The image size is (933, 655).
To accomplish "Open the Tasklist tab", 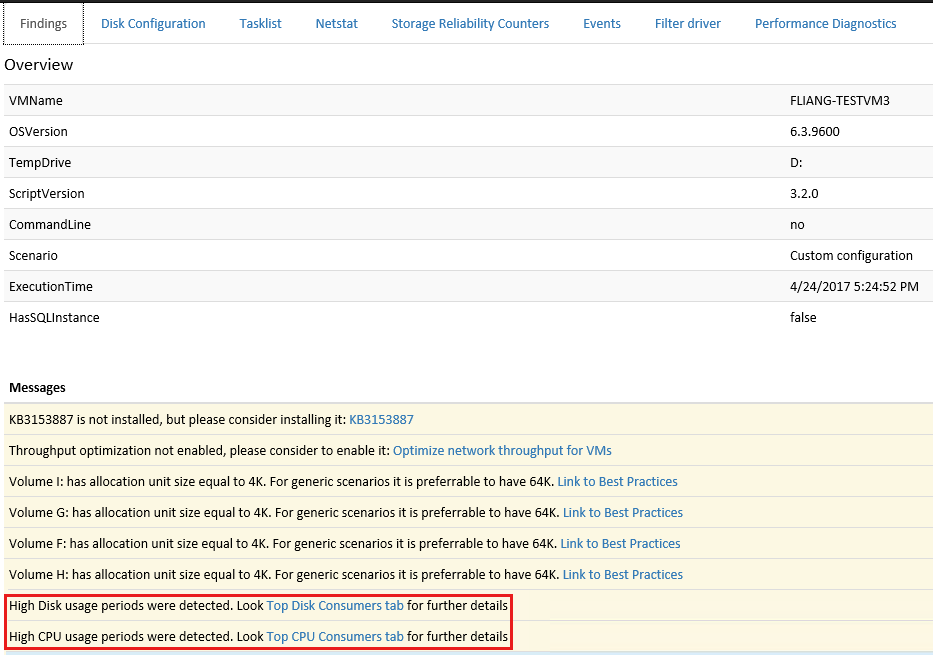I will pyautogui.click(x=260, y=23).
